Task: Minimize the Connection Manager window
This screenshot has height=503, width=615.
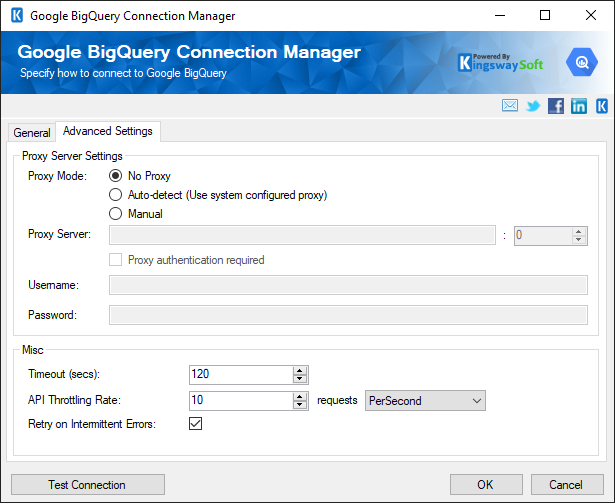Action: click(500, 16)
